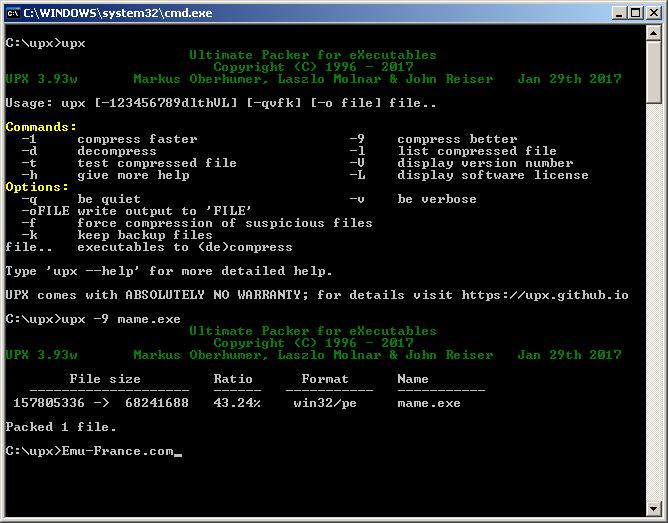Click the 'Usage: upx' line
The width and height of the screenshot is (668, 523).
[221, 103]
